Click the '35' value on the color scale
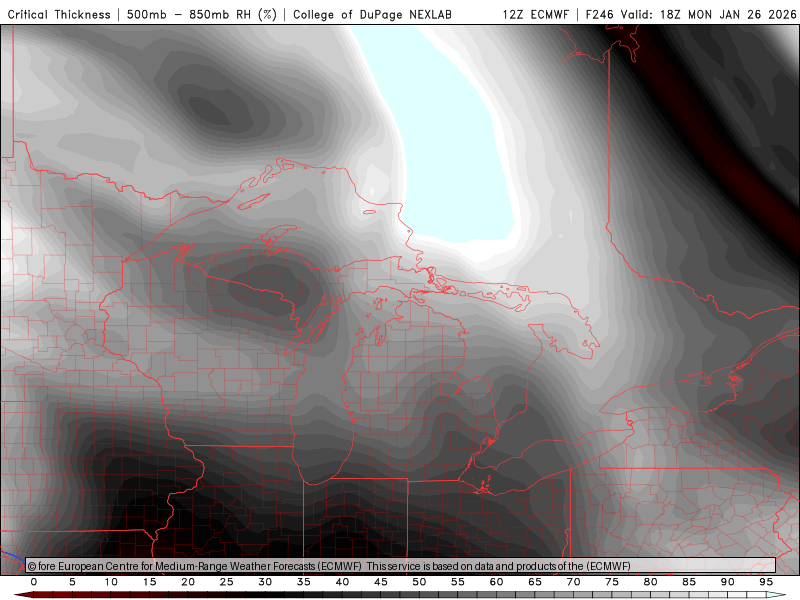Image resolution: width=800 pixels, height=600 pixels. [304, 582]
